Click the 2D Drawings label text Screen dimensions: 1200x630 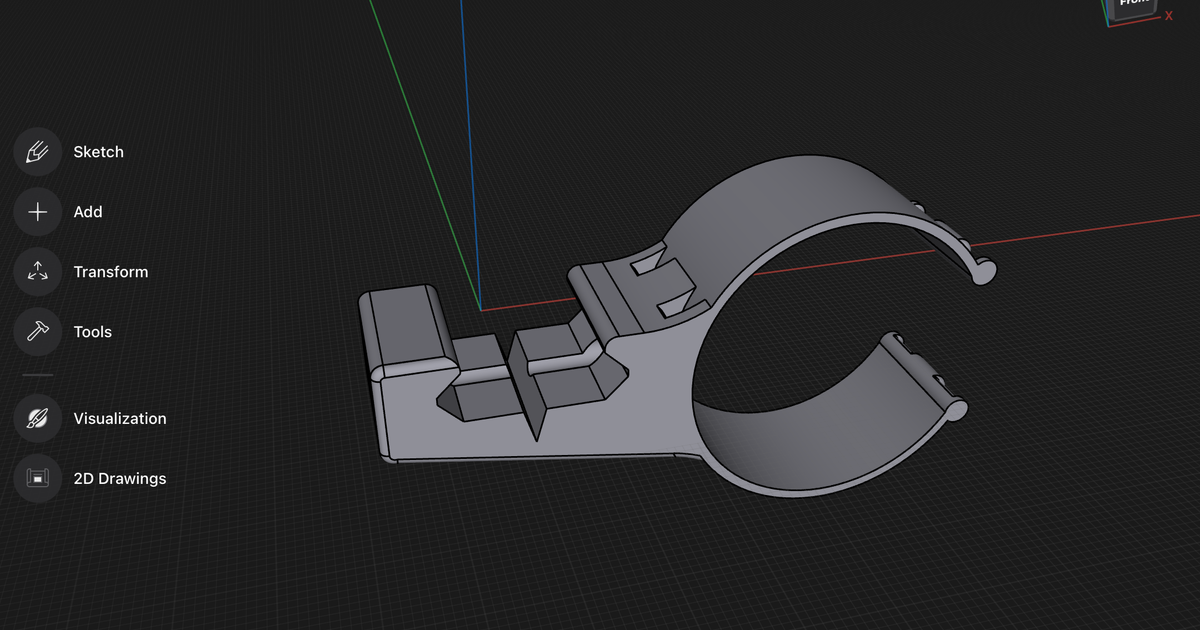click(x=120, y=478)
